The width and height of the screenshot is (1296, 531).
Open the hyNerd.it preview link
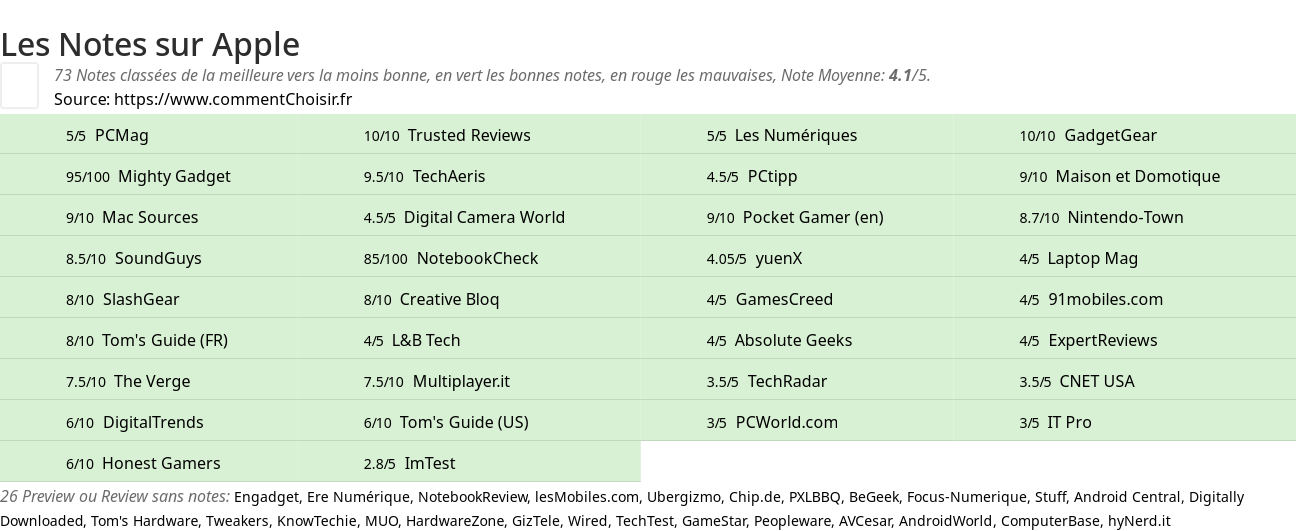1138,521
